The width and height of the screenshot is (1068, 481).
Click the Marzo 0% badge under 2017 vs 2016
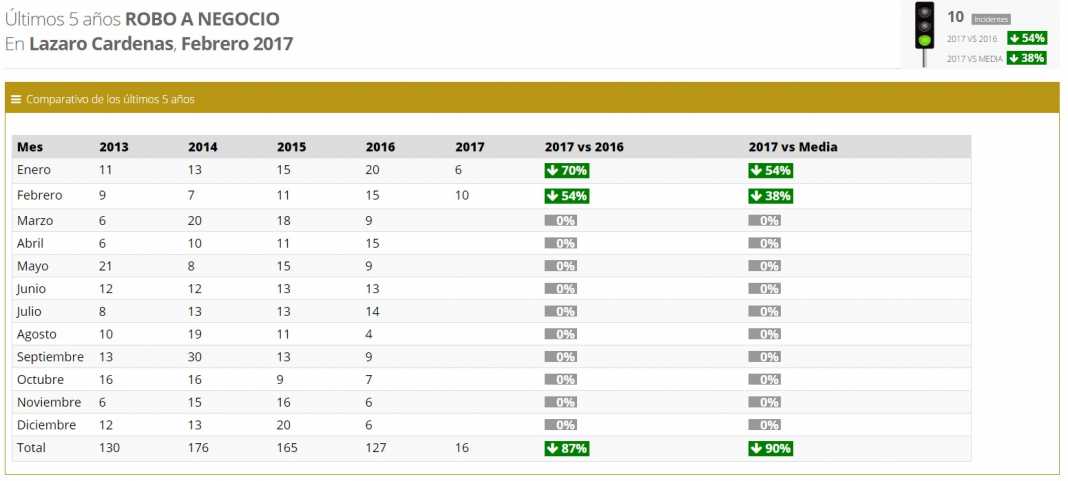tap(561, 221)
